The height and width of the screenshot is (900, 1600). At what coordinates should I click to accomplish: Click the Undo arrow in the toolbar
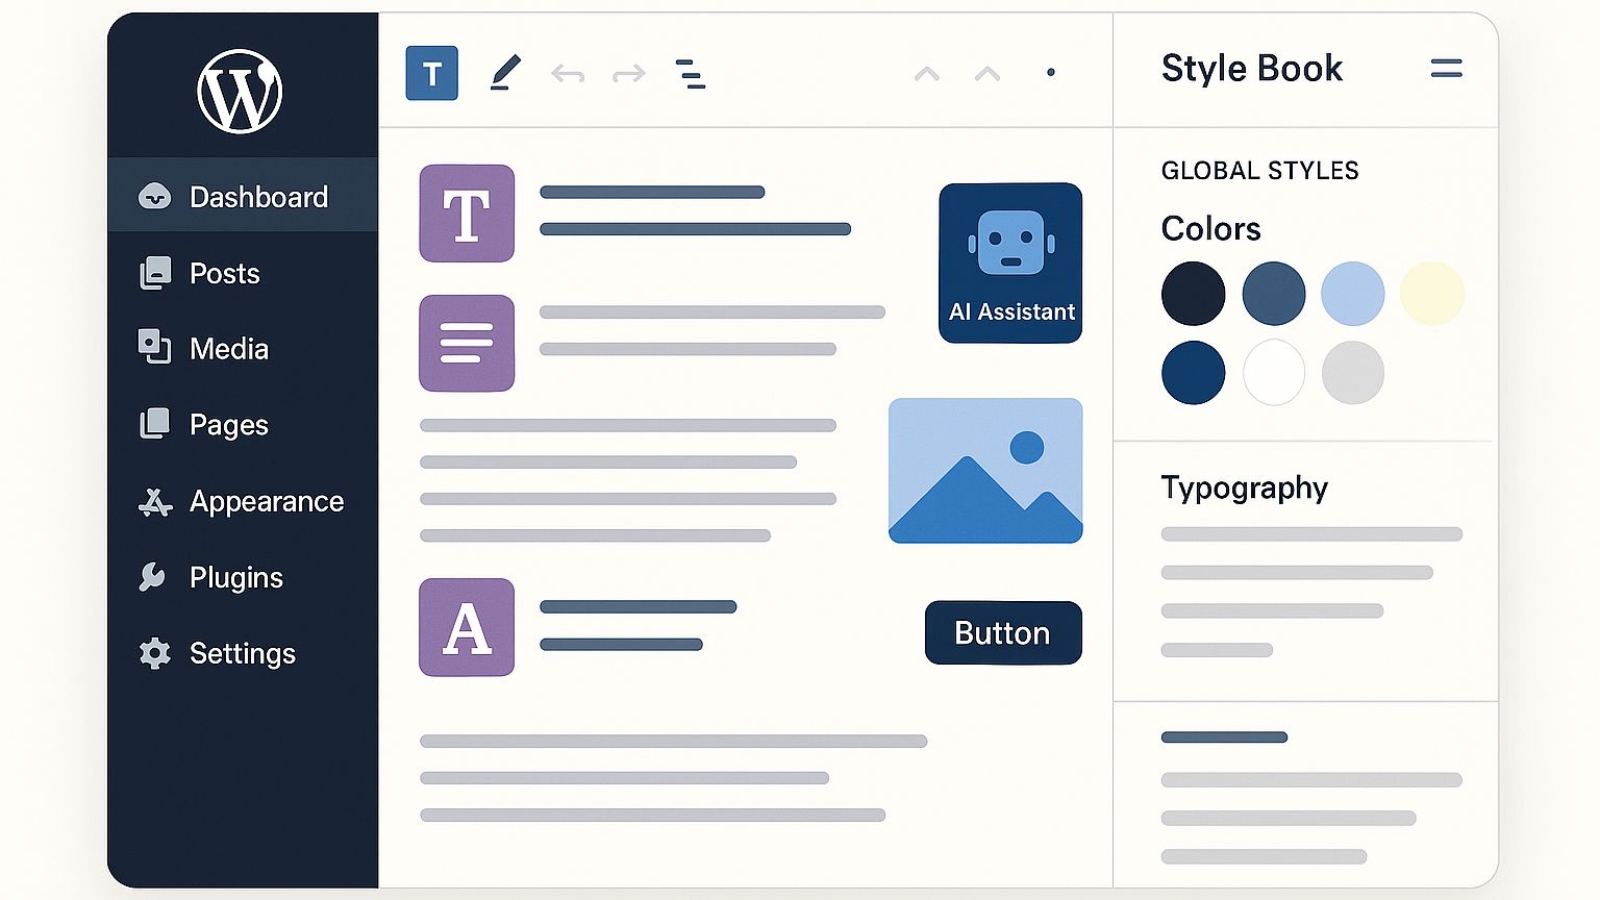pyautogui.click(x=568, y=72)
